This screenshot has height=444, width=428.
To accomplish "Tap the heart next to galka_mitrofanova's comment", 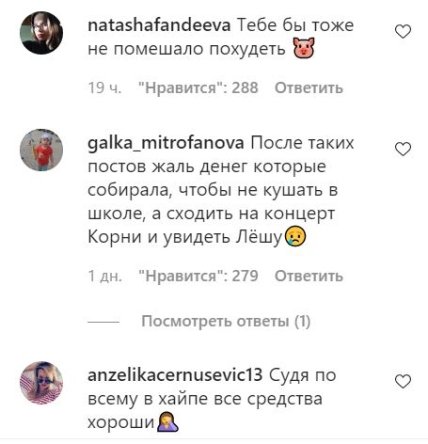I will (403, 149).
